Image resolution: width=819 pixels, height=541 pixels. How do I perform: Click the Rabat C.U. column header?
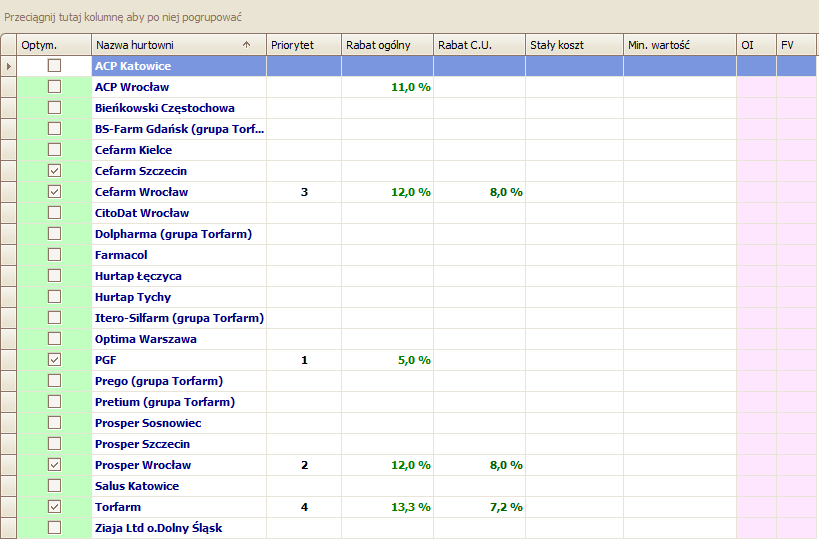(478, 45)
